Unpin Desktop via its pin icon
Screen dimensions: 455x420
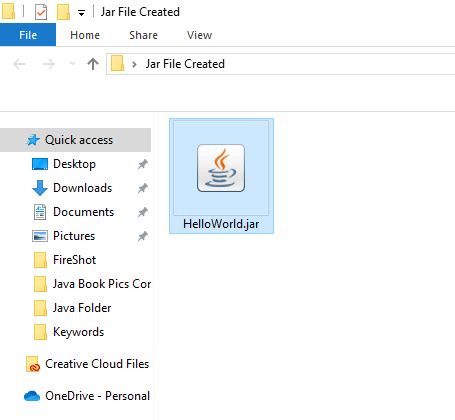143,164
